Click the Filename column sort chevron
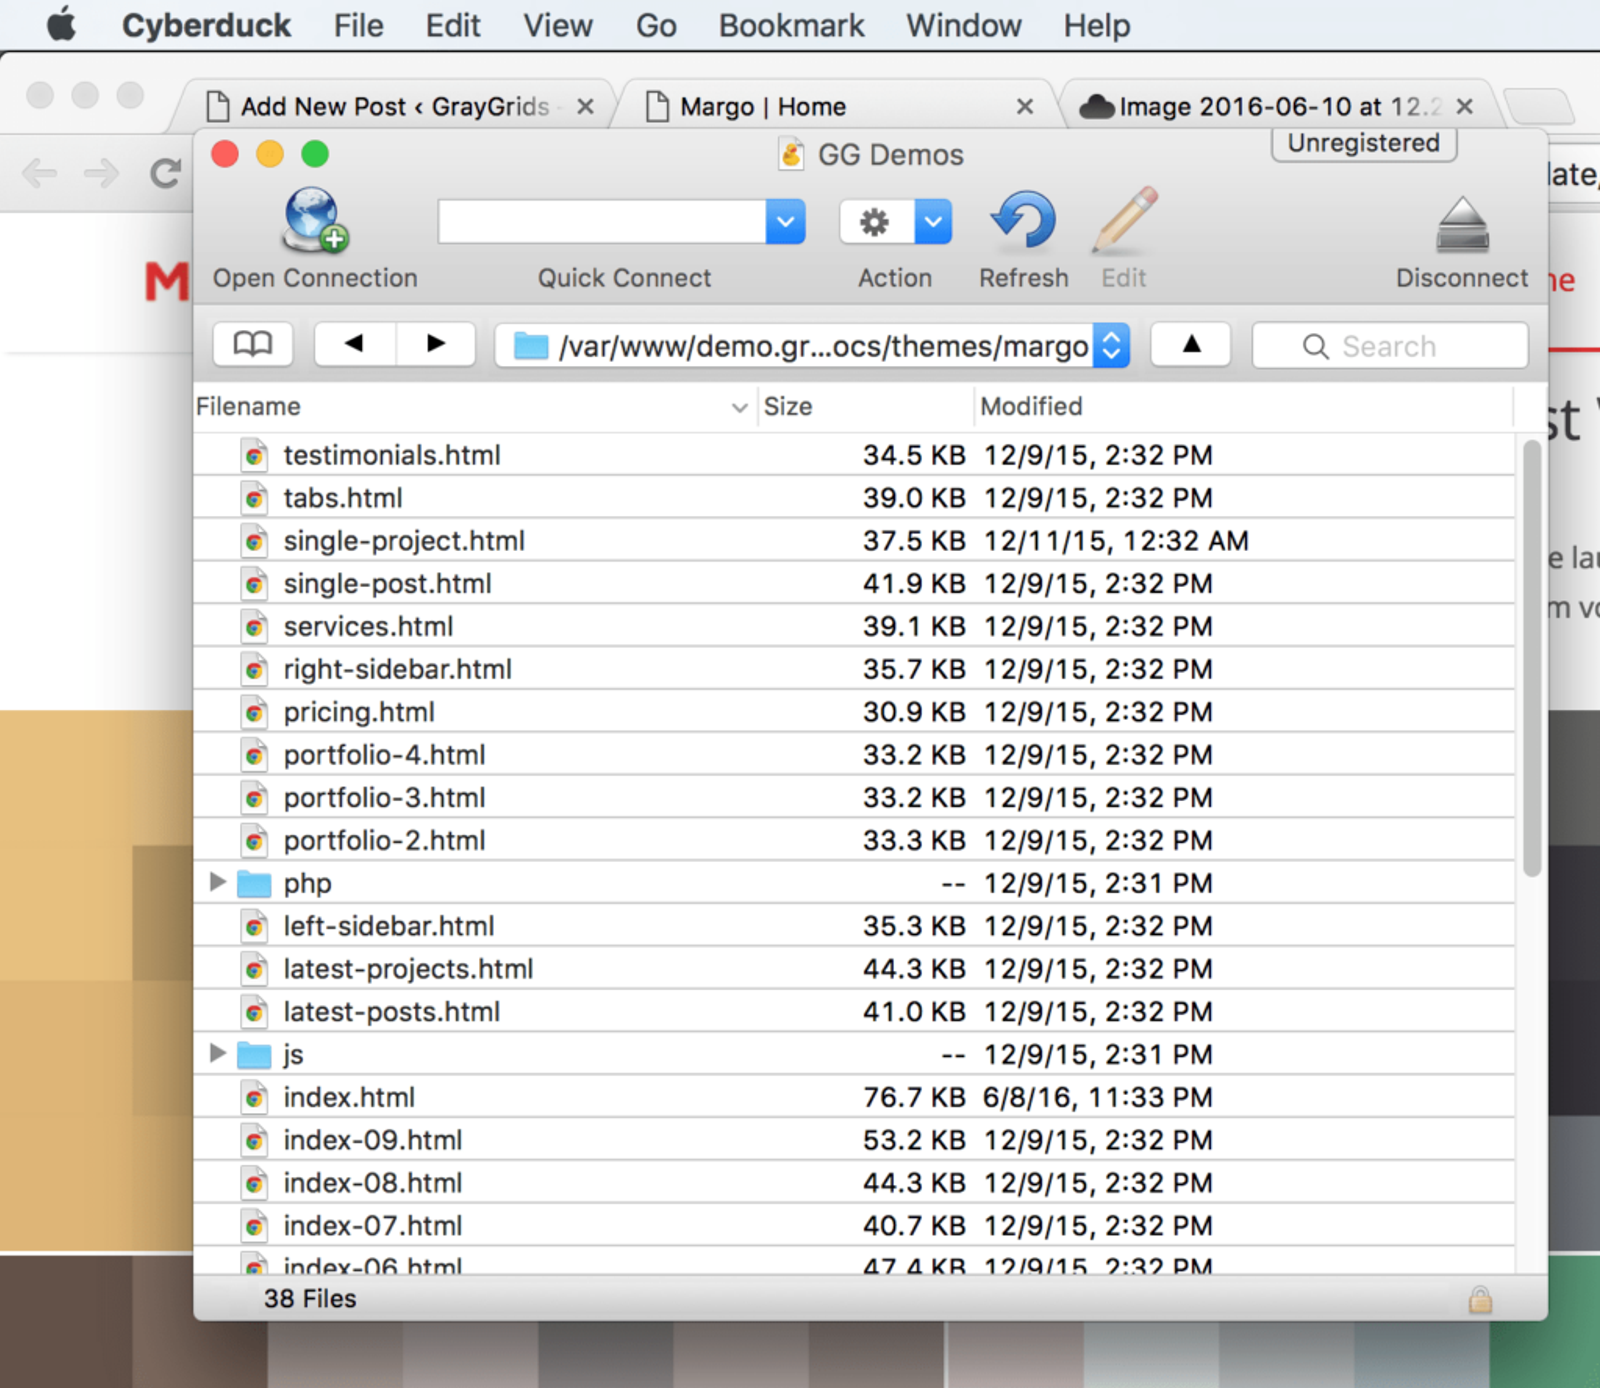 point(739,407)
